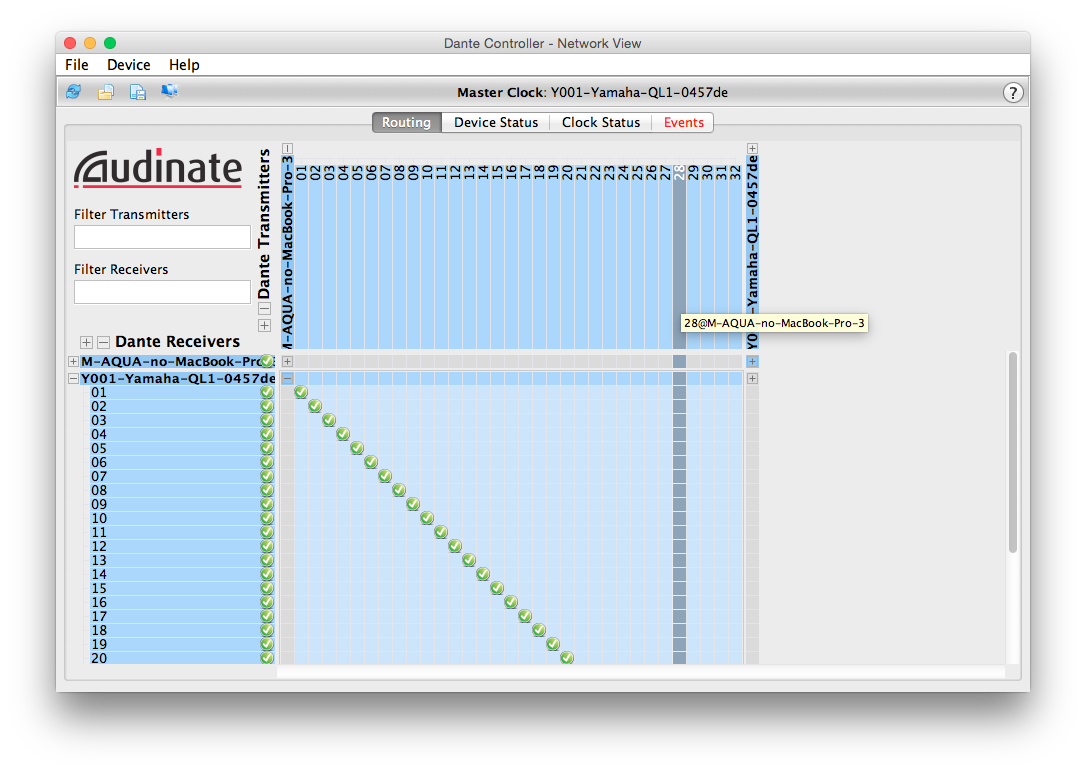Open the help question mark button
Screen dimensions: 1086x772
(1013, 93)
